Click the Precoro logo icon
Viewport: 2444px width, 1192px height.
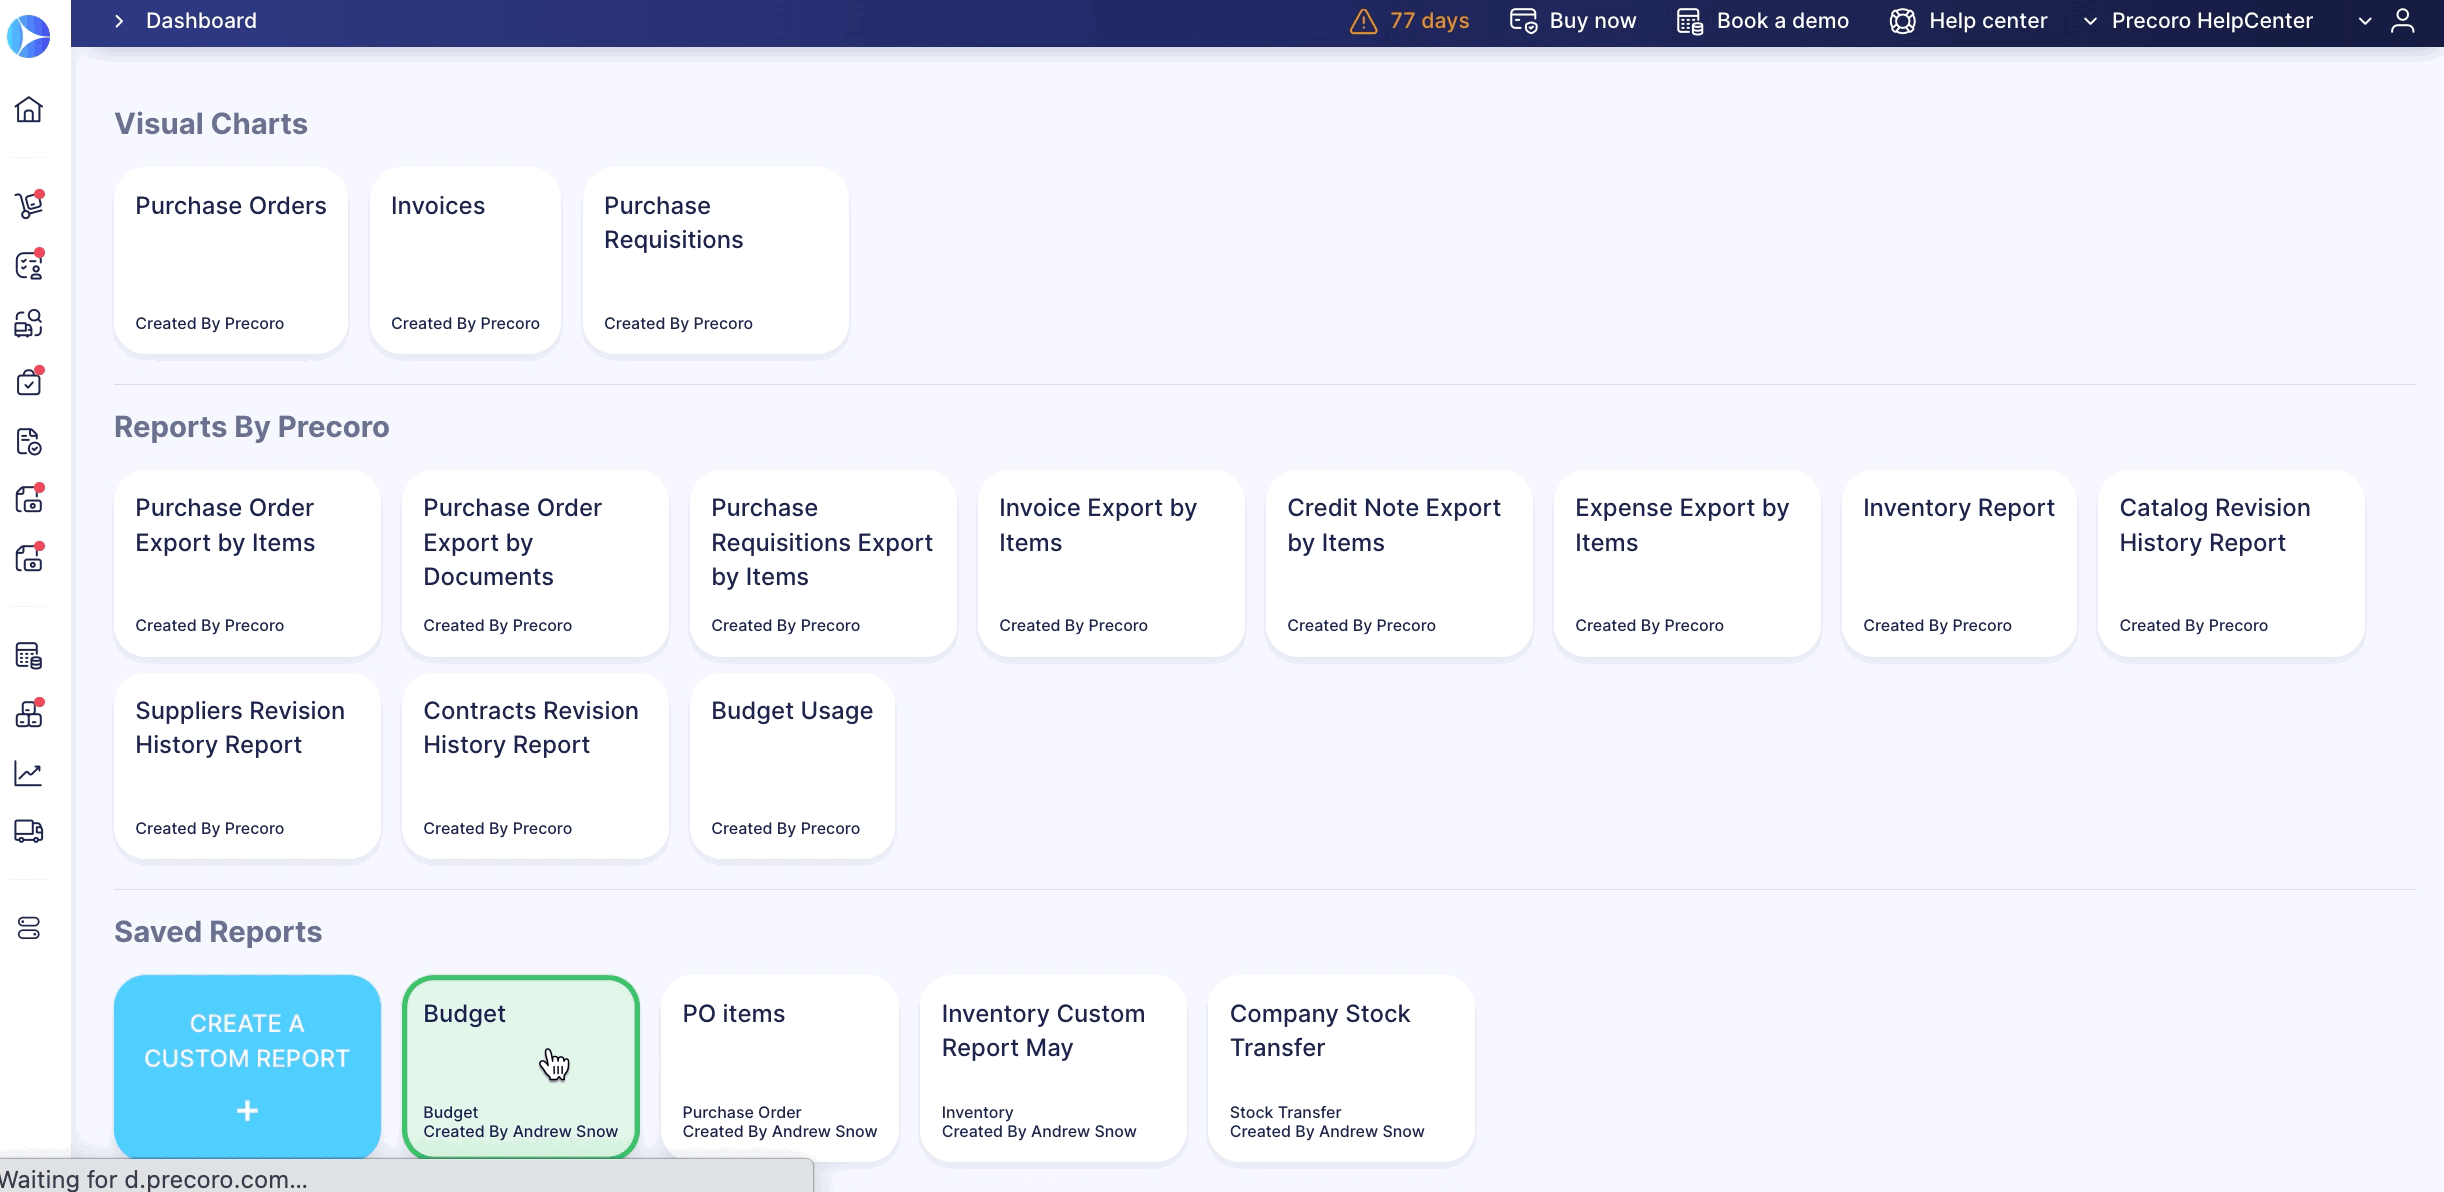pos(28,37)
